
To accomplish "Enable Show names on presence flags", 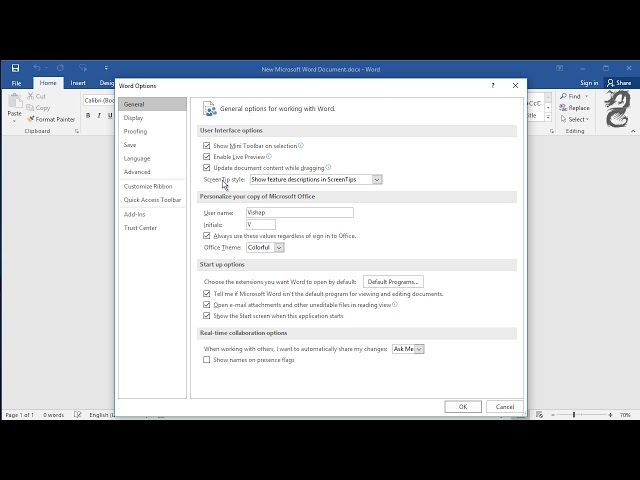I will click(207, 360).
